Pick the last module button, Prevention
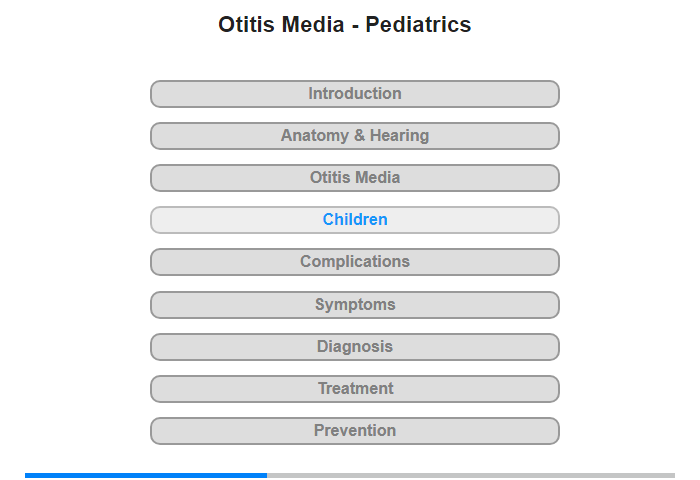700x480 pixels. [x=354, y=430]
